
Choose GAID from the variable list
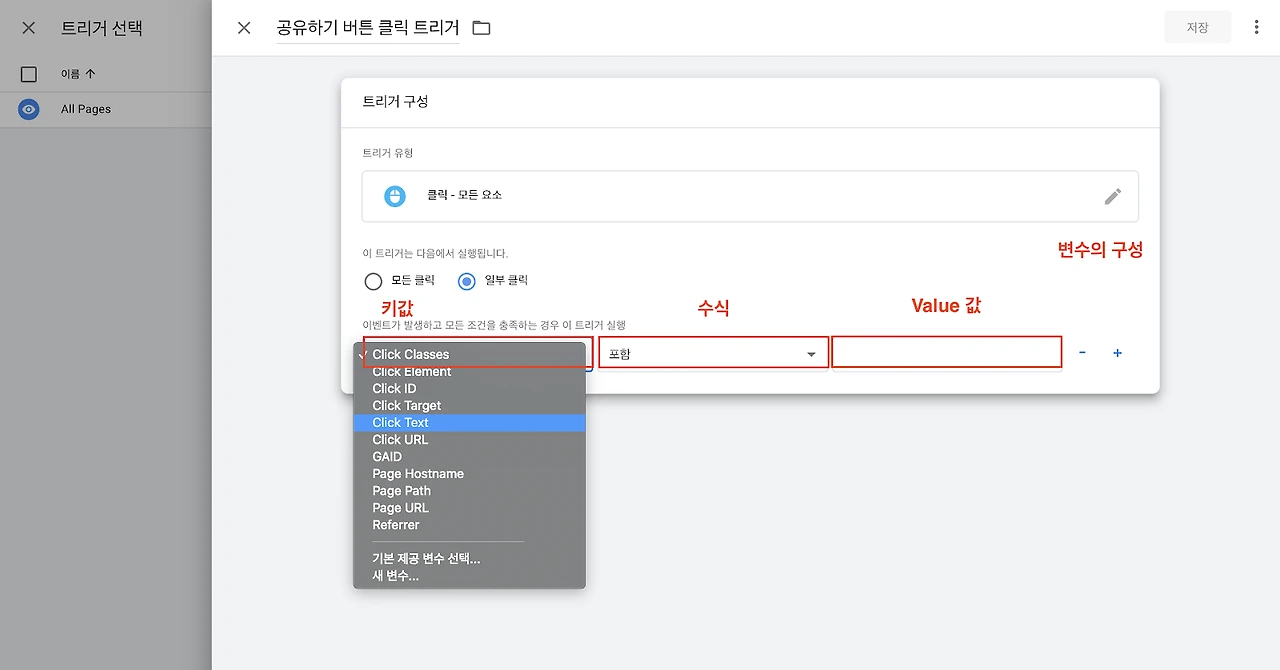pyautogui.click(x=469, y=457)
